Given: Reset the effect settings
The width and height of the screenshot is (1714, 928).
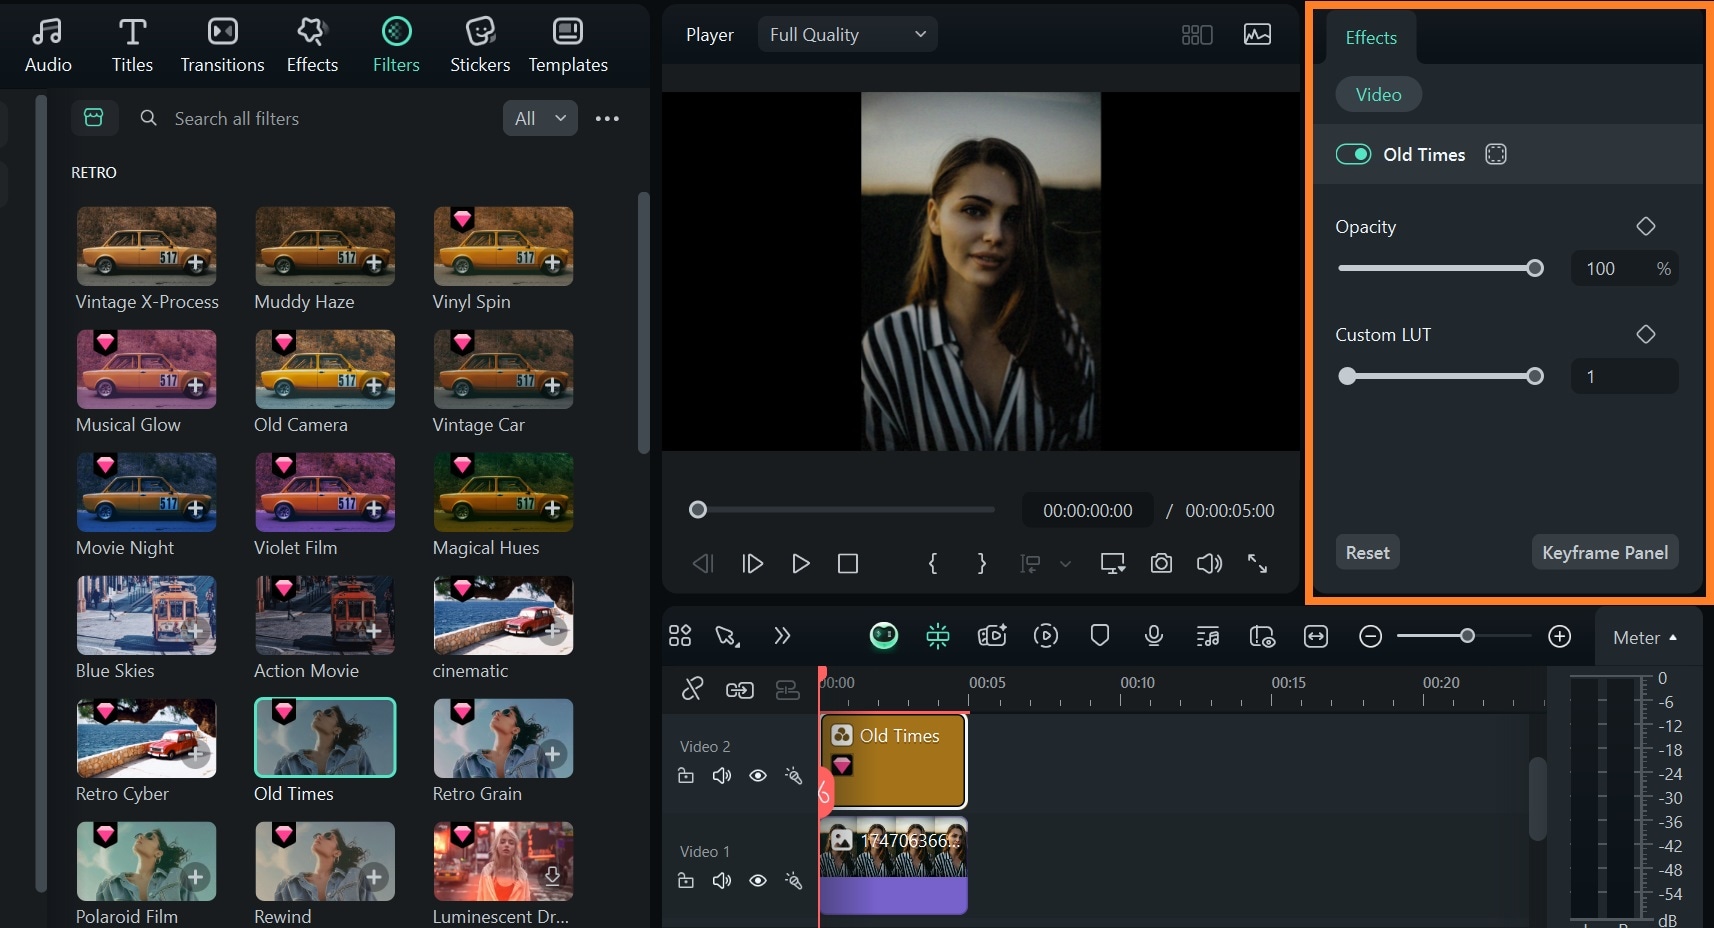Looking at the screenshot, I should [1367, 552].
